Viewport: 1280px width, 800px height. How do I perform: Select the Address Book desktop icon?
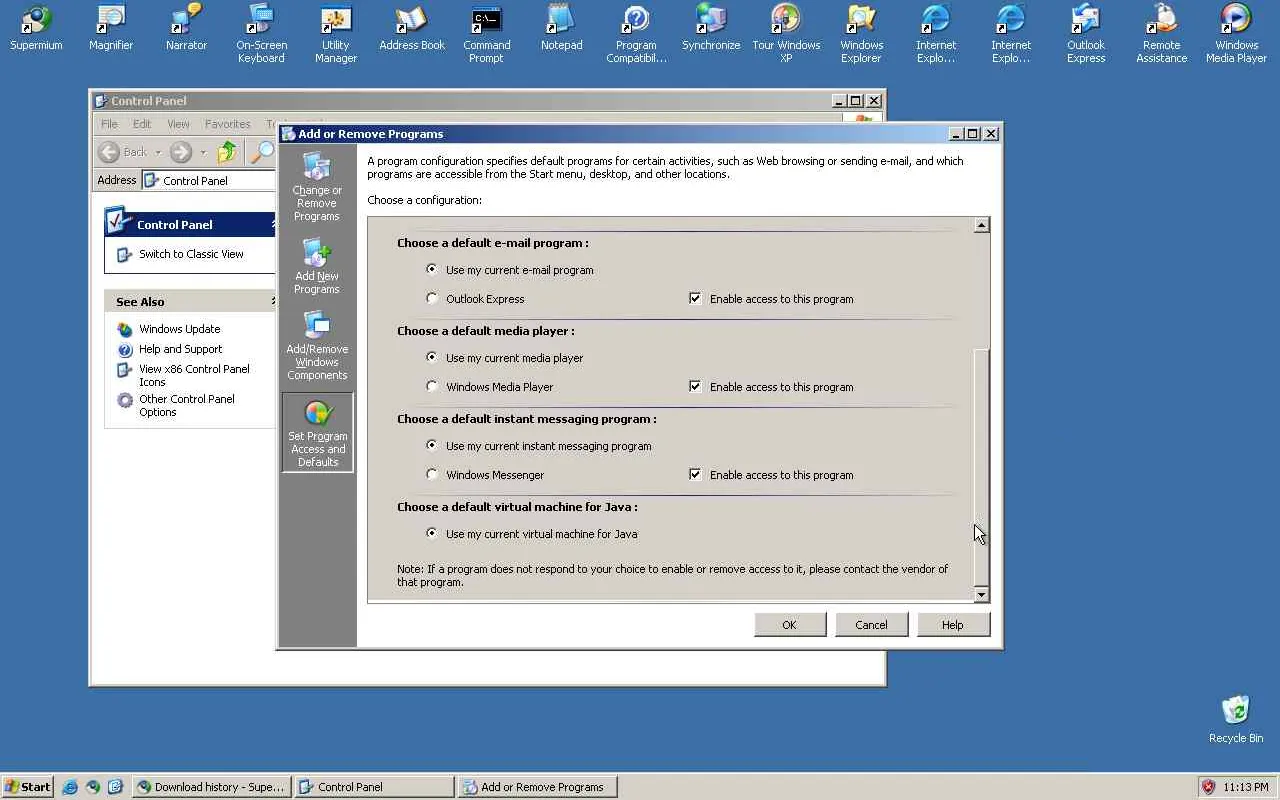click(x=412, y=28)
